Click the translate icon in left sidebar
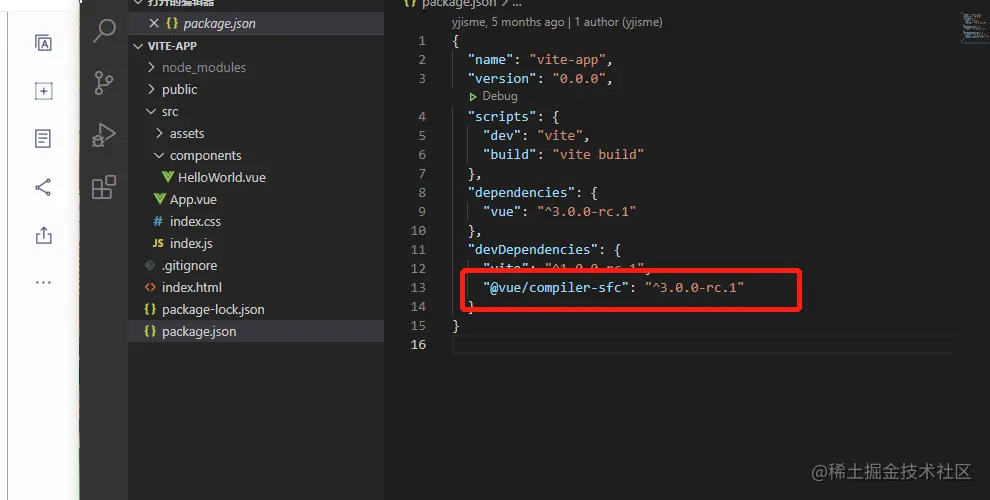990x500 pixels. pos(43,43)
